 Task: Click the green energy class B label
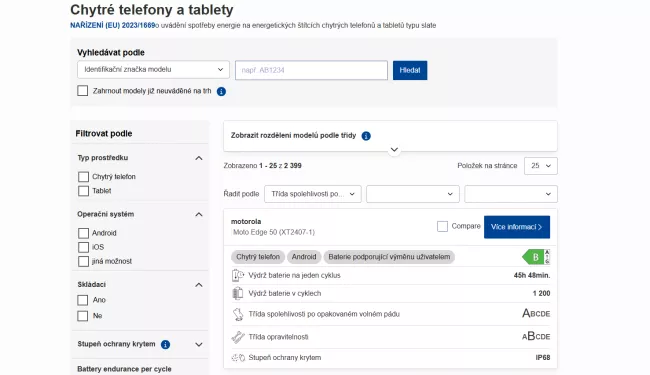[x=536, y=257]
